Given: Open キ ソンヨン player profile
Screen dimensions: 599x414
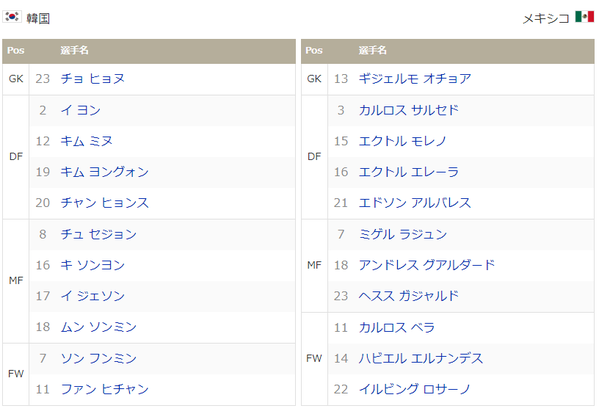Looking at the screenshot, I should coord(92,265).
